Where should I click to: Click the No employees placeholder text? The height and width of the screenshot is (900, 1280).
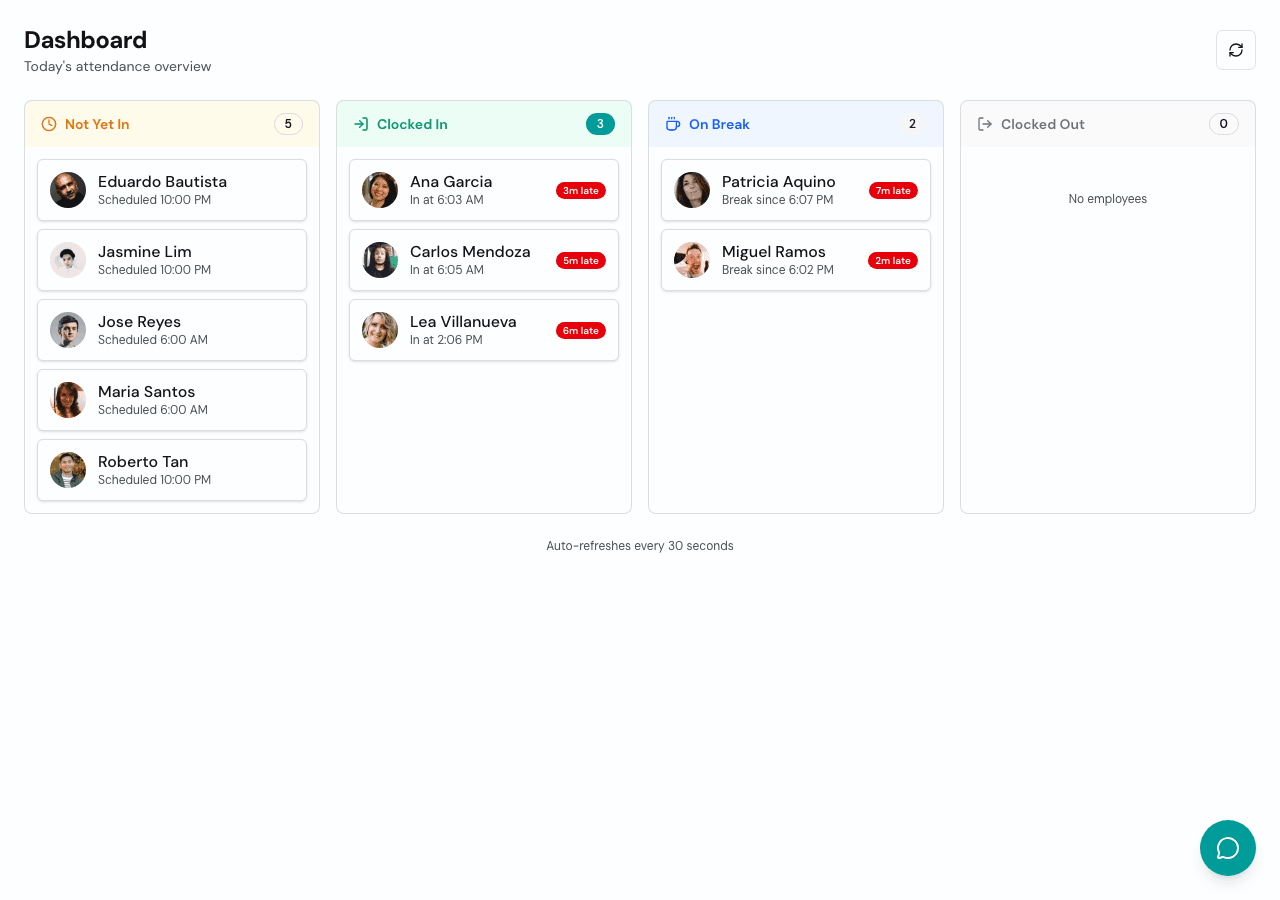pyautogui.click(x=1107, y=198)
